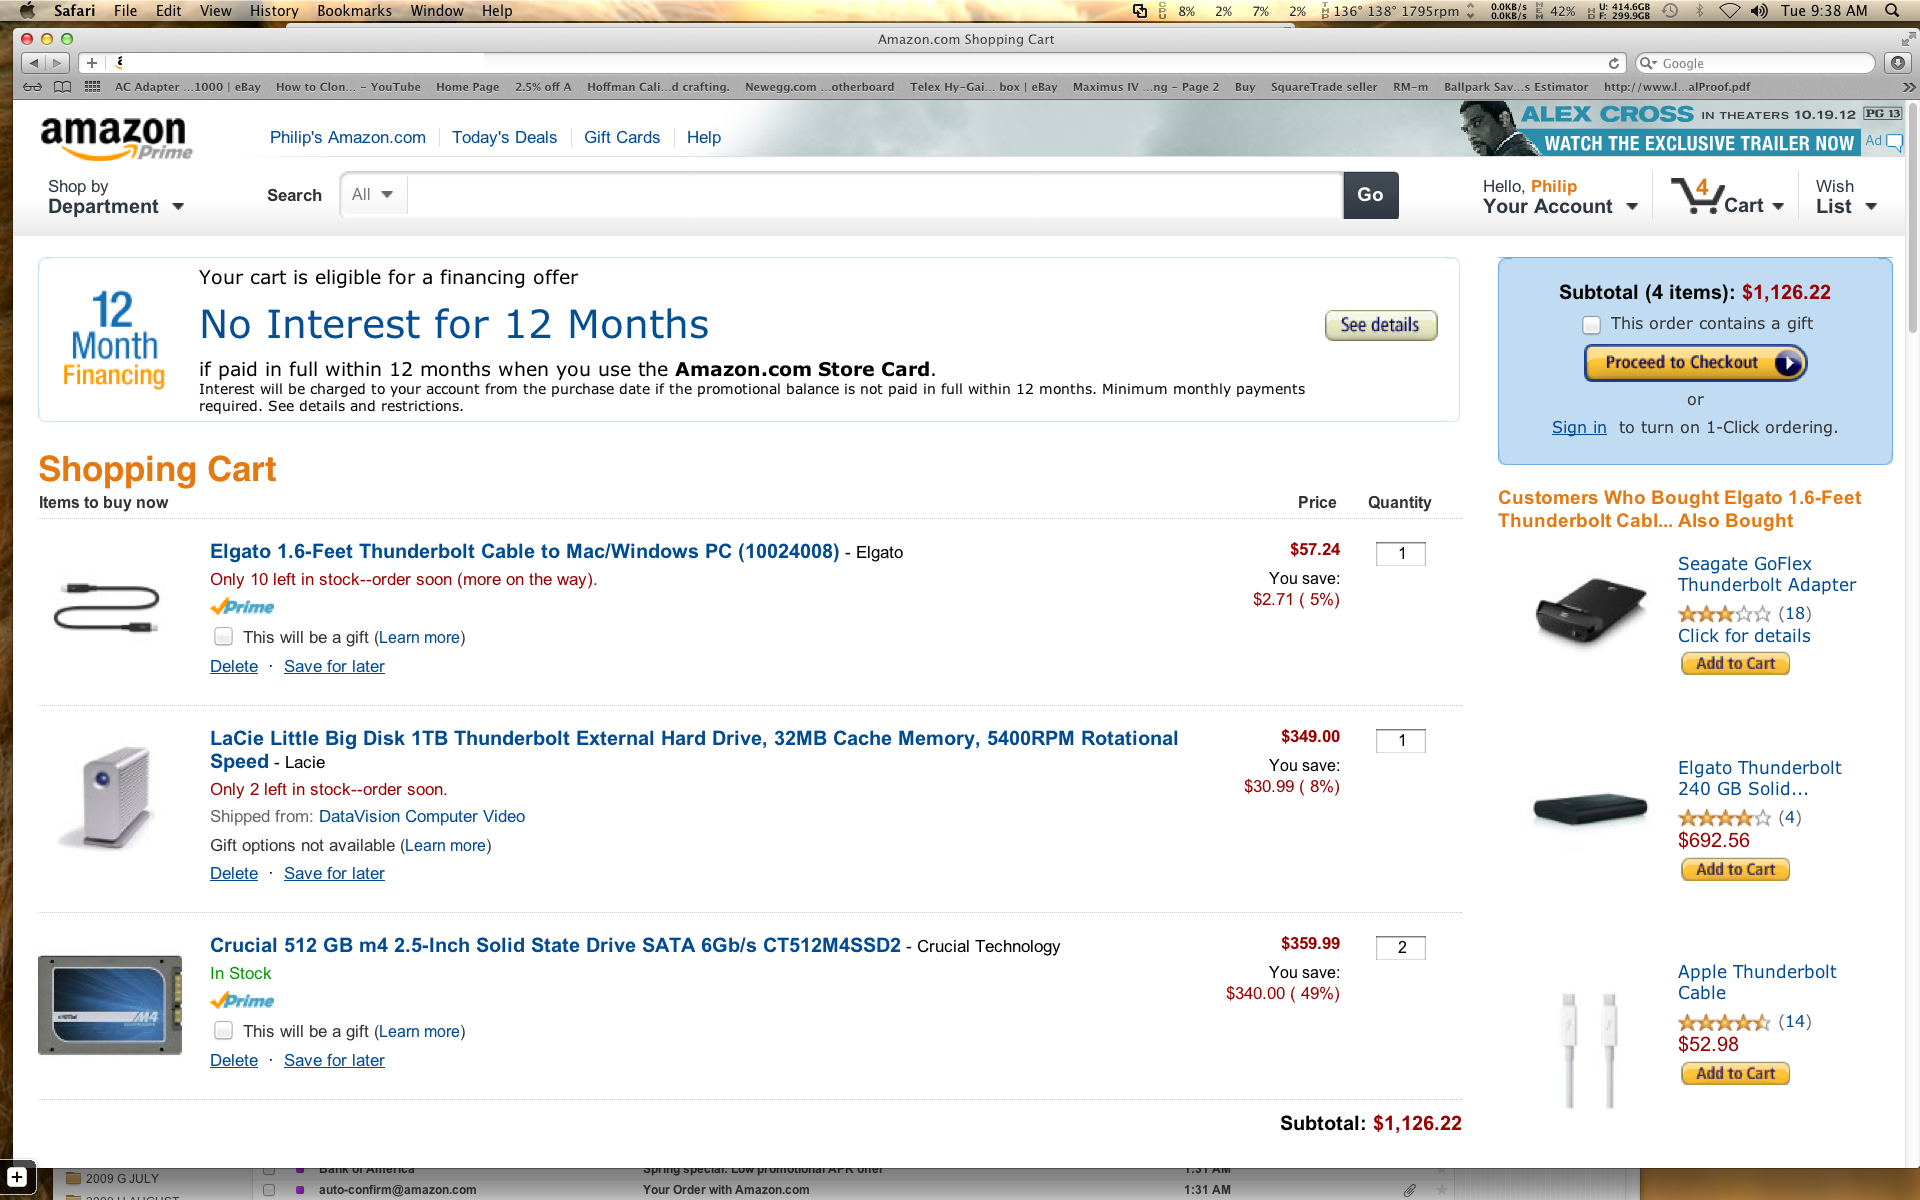Click the add bookmark plus button
The width and height of the screenshot is (1920, 1200).
pos(91,63)
